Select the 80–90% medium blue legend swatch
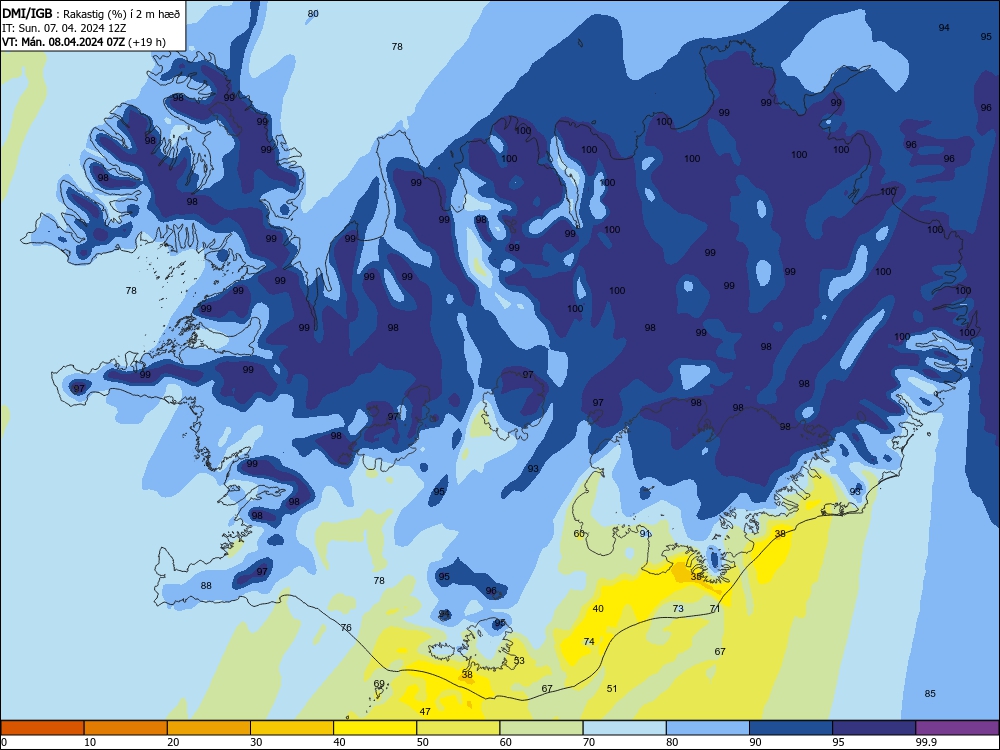Screen dimensions: 1000x750 708,728
